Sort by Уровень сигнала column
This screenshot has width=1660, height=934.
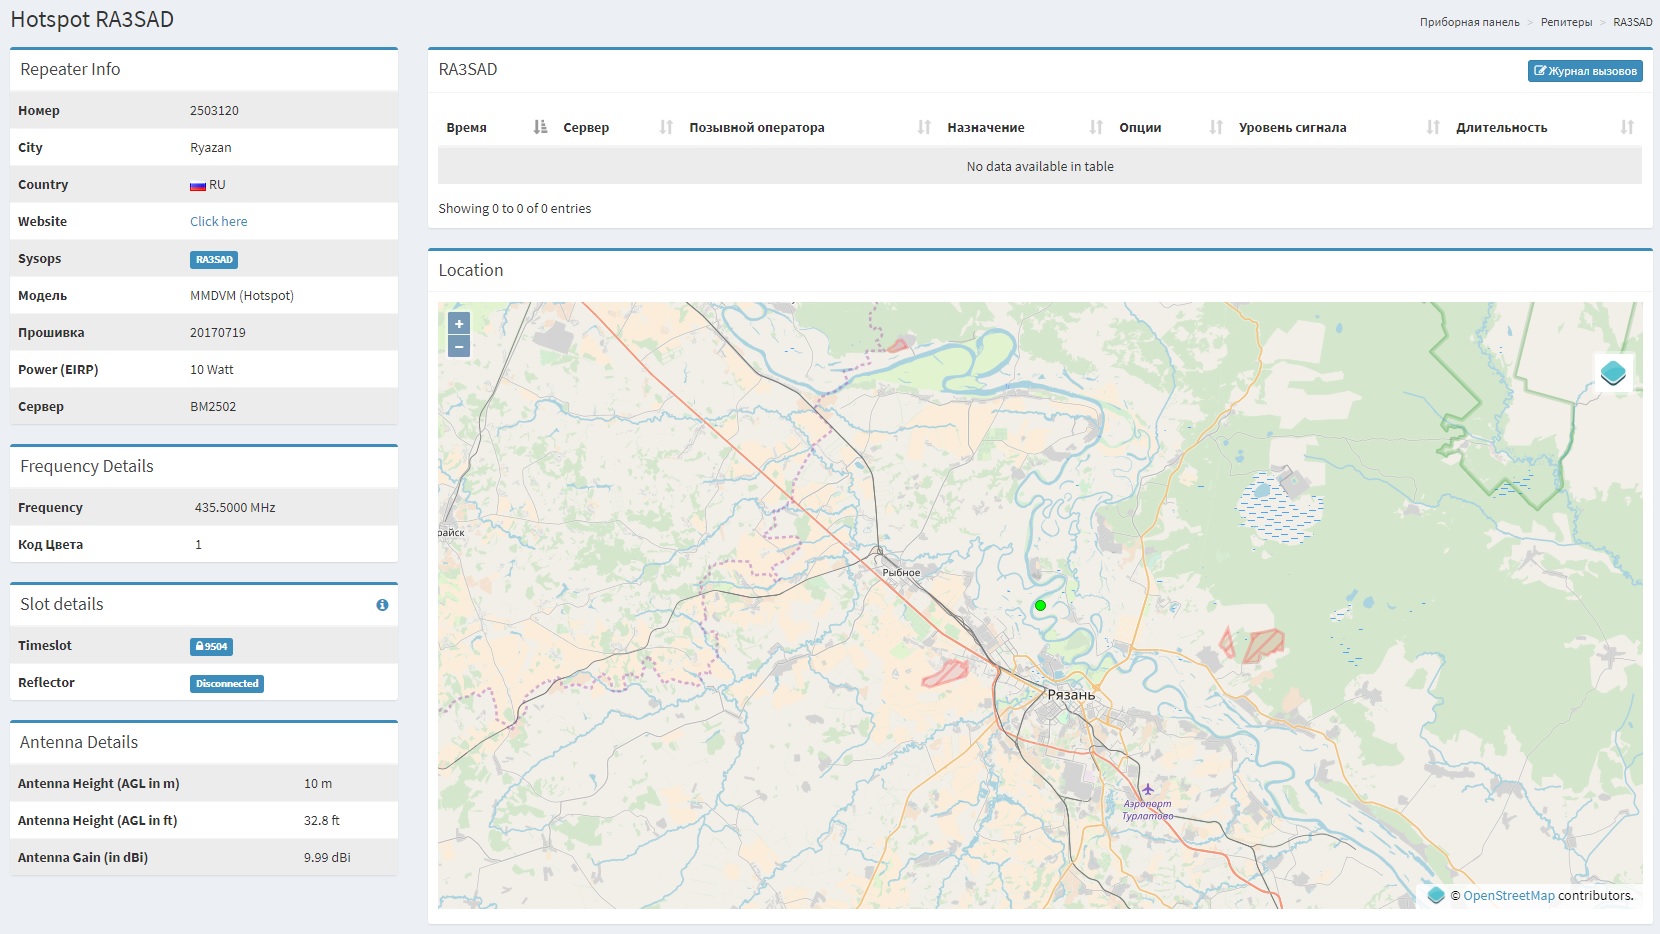click(1339, 127)
